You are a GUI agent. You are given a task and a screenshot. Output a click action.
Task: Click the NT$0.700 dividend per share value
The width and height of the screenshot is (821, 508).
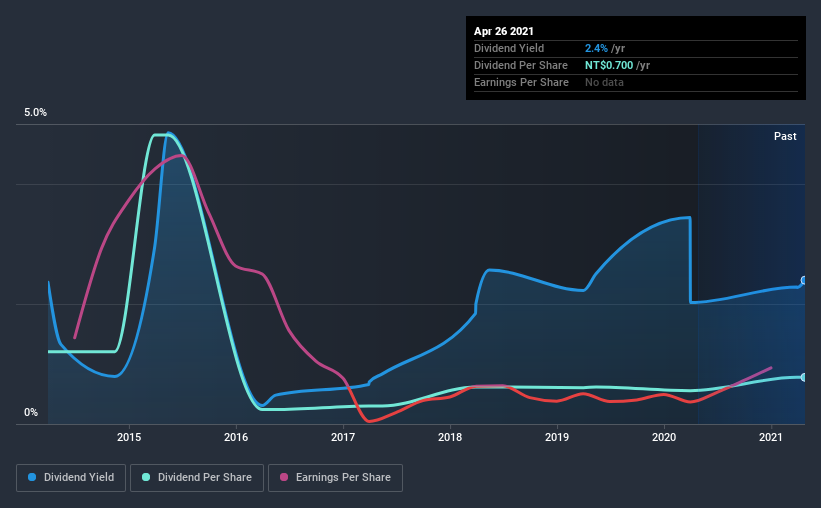[609, 65]
